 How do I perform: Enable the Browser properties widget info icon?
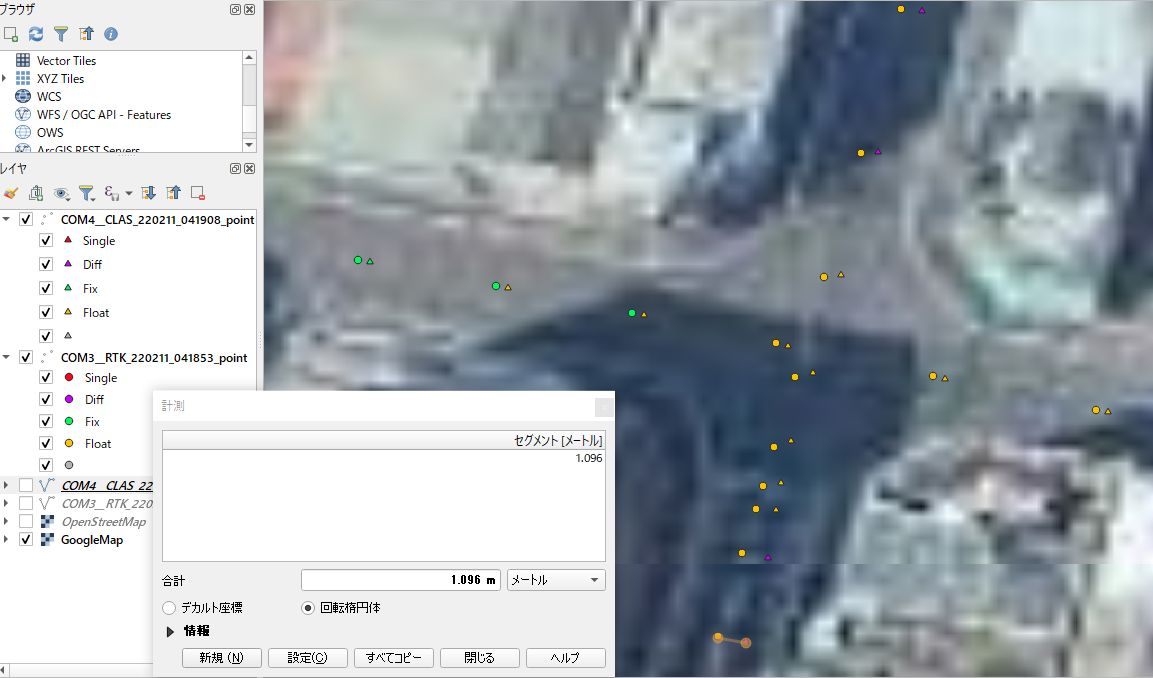click(110, 33)
